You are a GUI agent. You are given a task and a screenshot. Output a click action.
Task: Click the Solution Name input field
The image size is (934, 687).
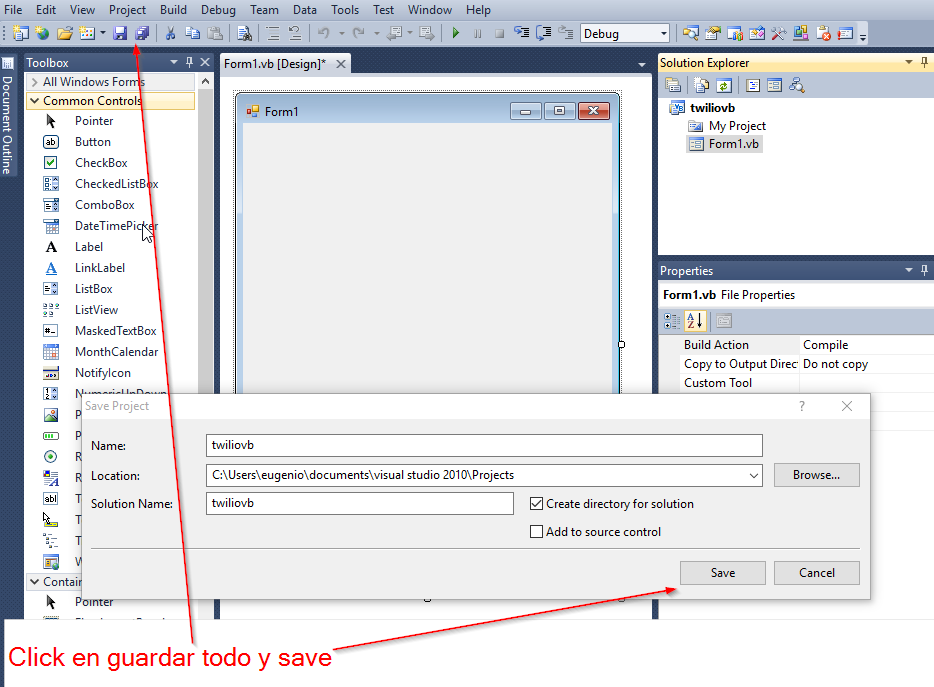coord(360,503)
